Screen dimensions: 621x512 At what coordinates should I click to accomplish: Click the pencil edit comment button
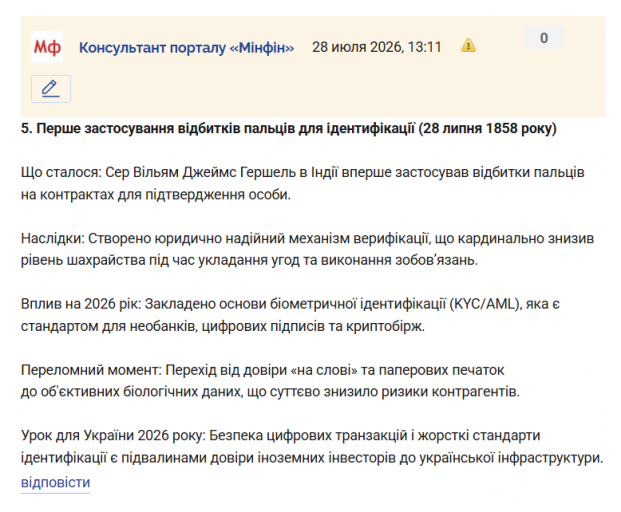51,89
